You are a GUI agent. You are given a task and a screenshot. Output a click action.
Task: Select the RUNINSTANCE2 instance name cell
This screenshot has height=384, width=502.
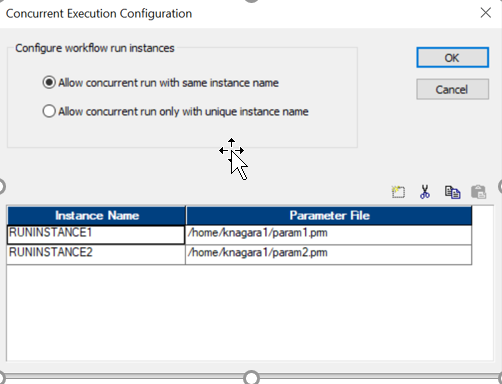pyautogui.click(x=96, y=255)
